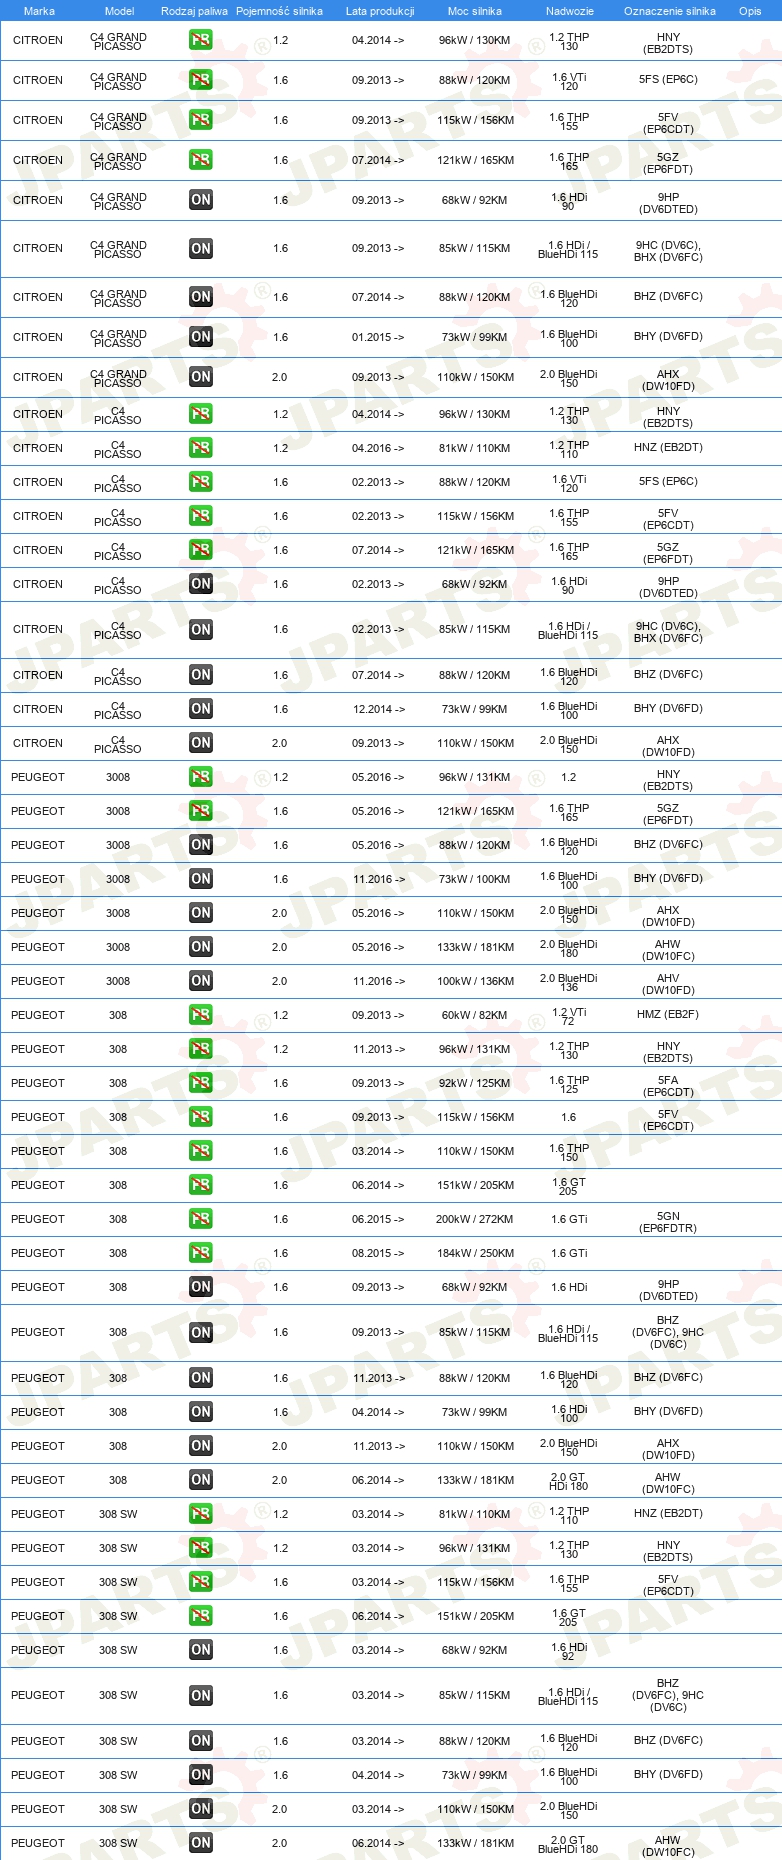
Task: Click the ON icon in the Peugeot 3008 73kW/100KM row
Action: click(x=201, y=879)
